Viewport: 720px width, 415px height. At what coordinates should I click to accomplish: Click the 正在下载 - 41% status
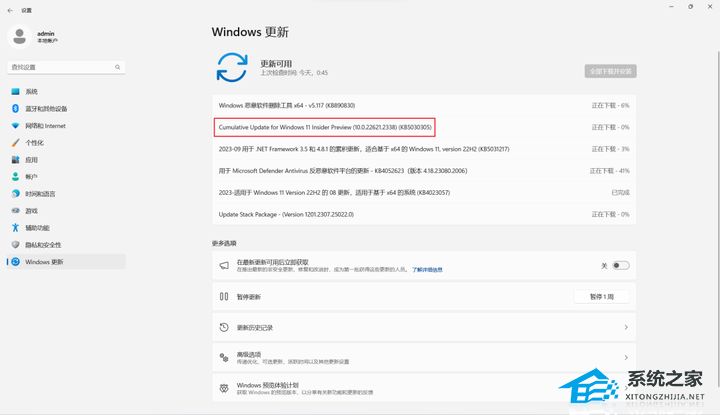tap(609, 171)
